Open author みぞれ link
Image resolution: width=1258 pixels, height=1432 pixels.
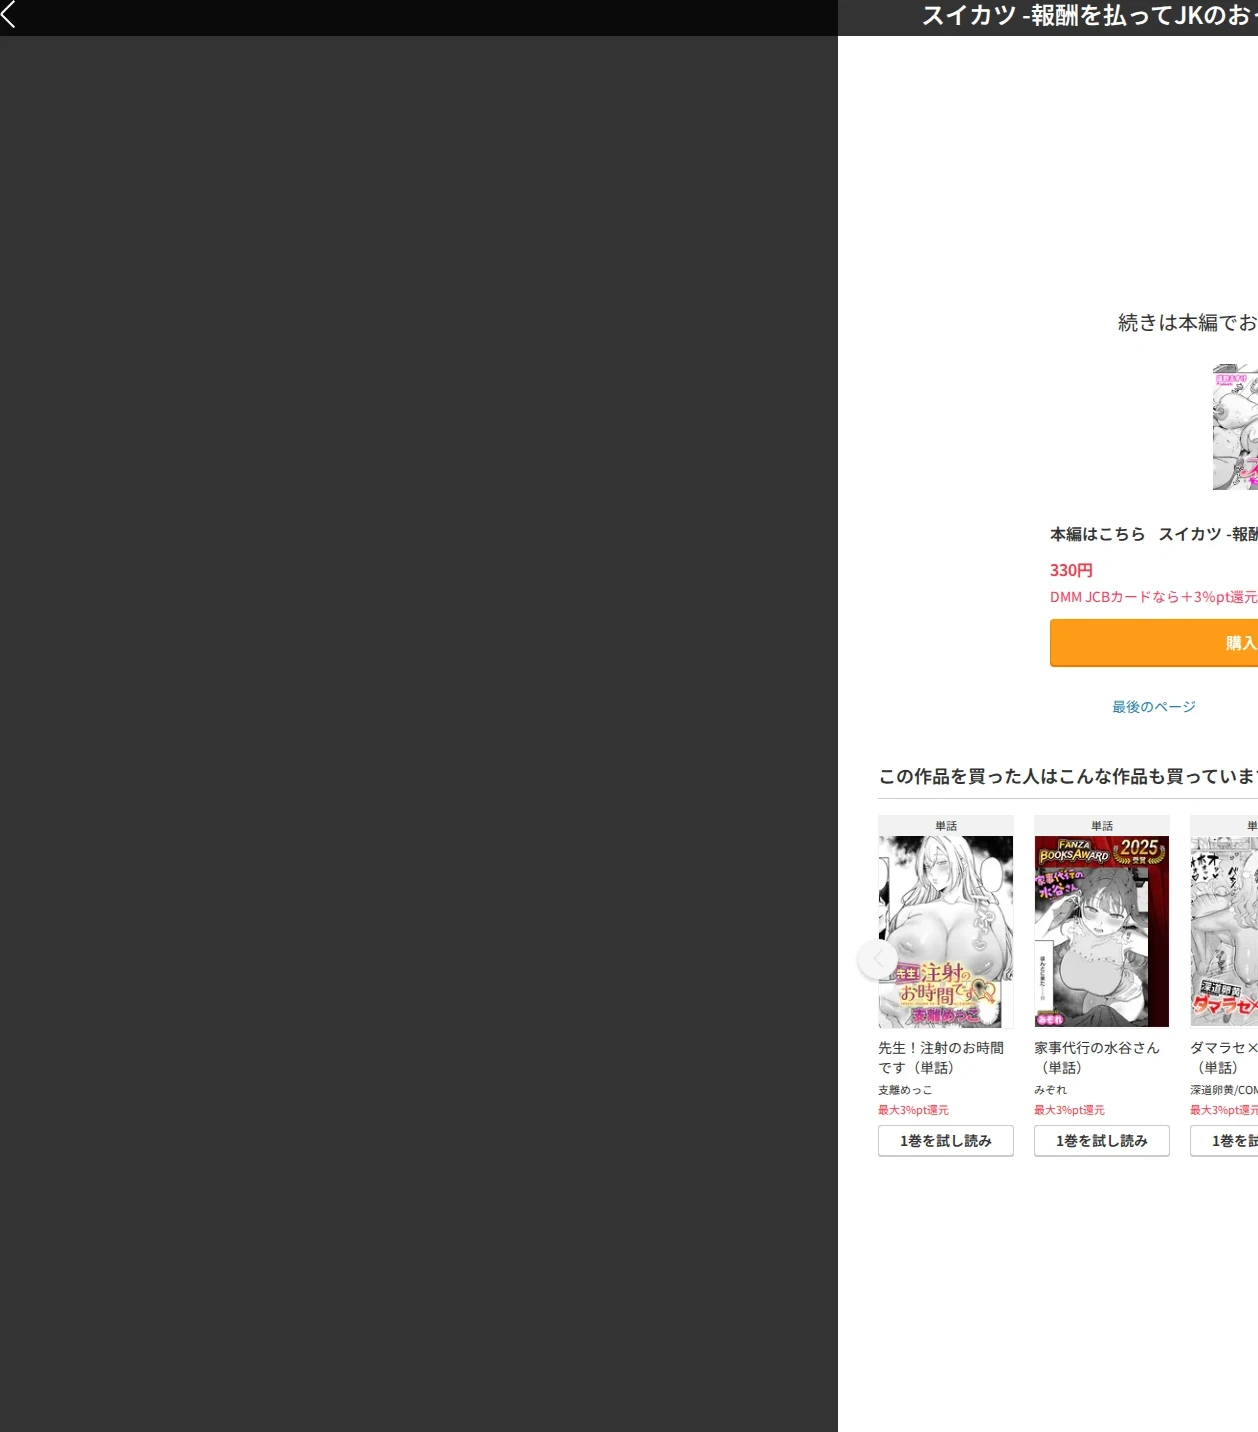tap(1051, 1090)
